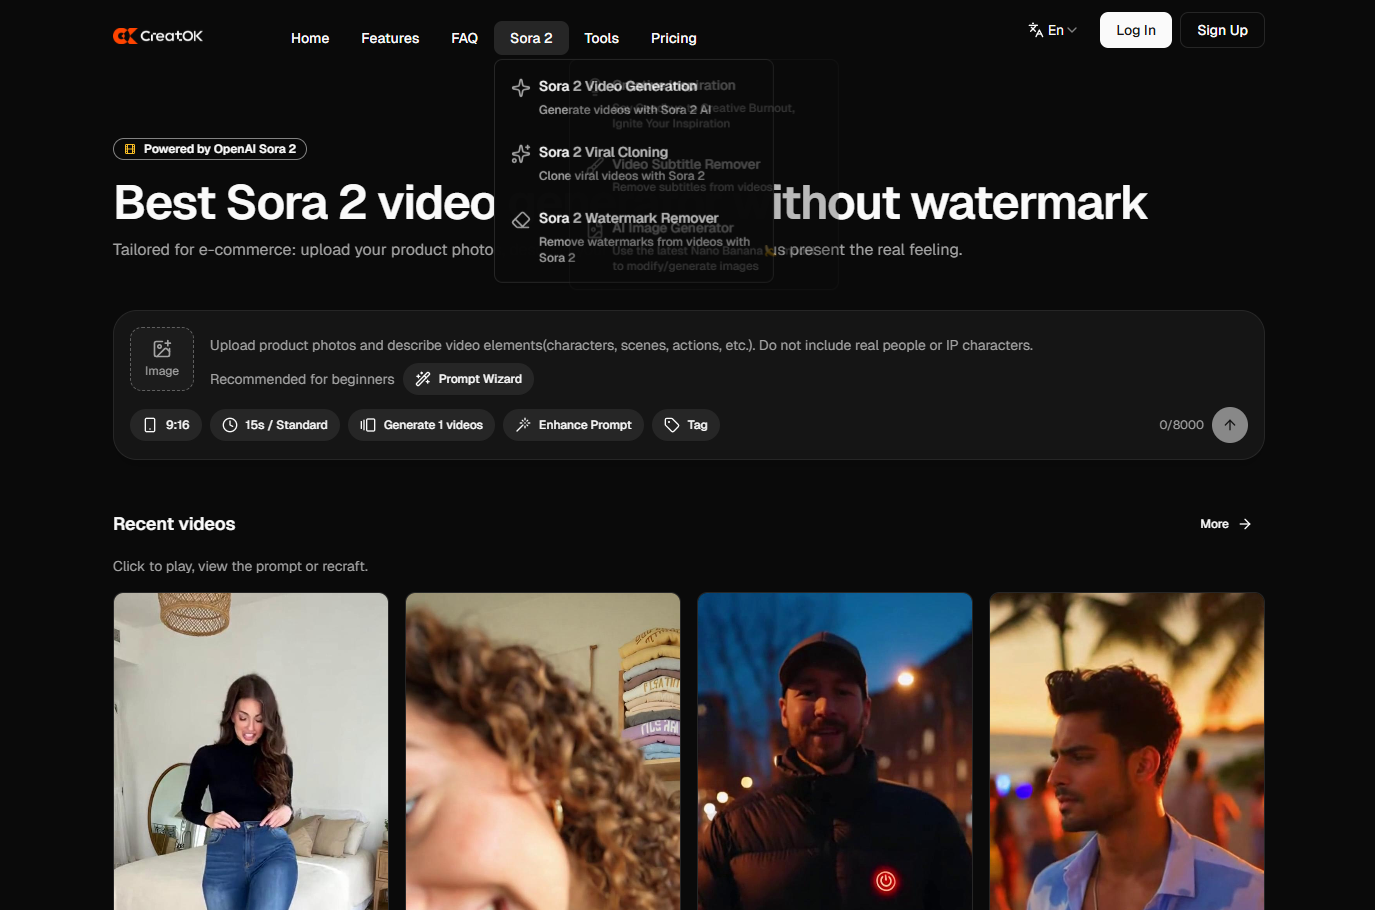Open the Tools menu
This screenshot has width=1375, height=910.
(x=601, y=38)
